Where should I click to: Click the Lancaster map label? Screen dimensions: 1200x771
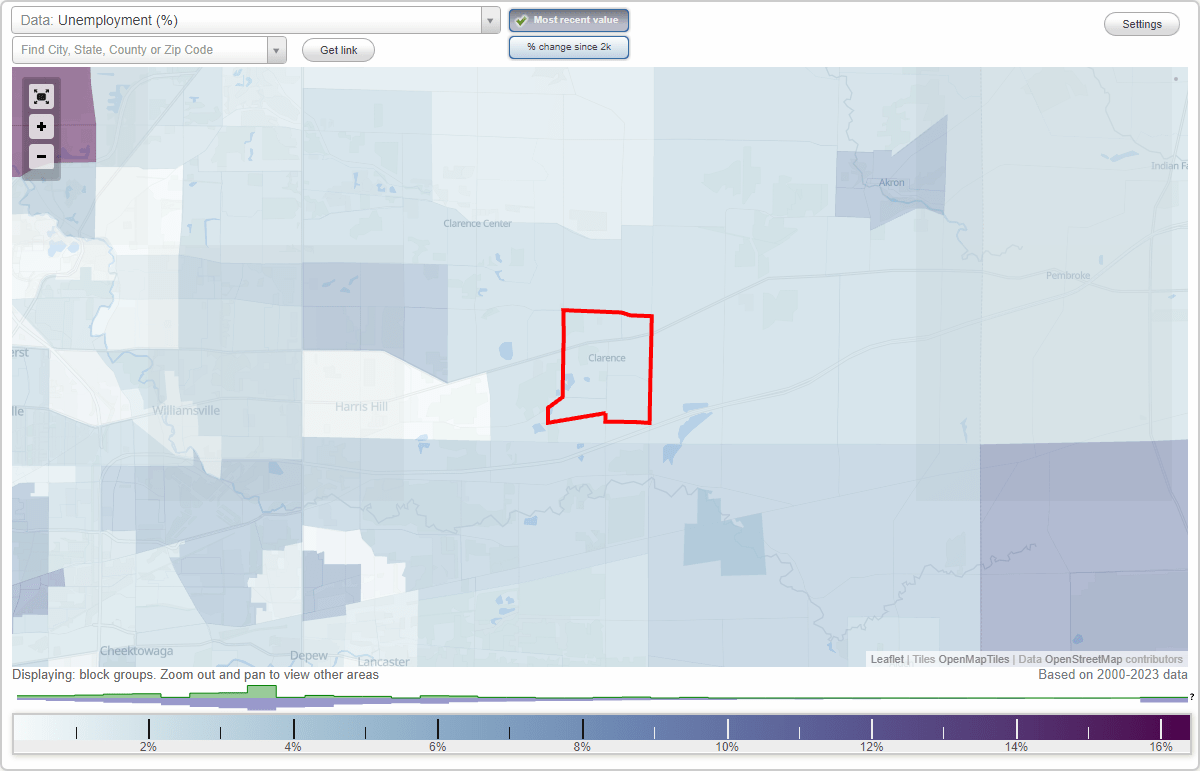[384, 662]
